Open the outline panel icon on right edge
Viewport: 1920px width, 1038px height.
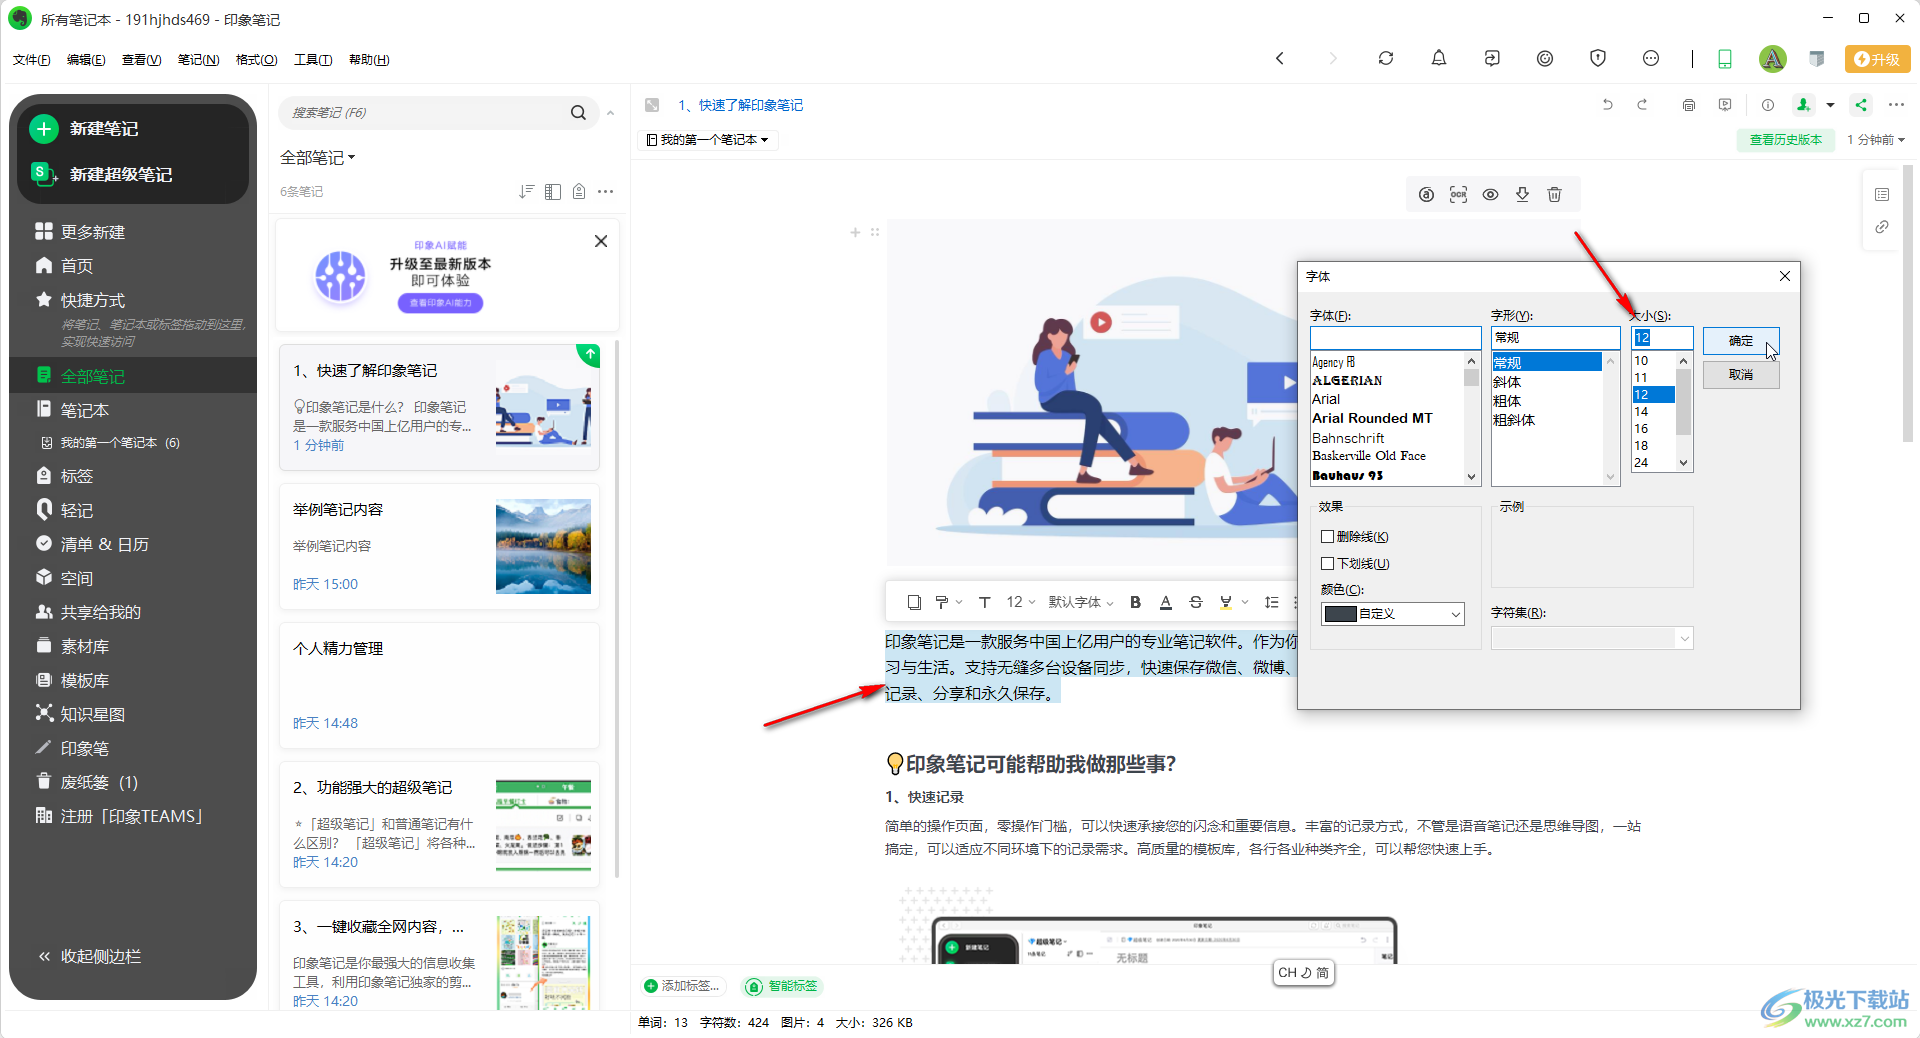click(x=1882, y=194)
